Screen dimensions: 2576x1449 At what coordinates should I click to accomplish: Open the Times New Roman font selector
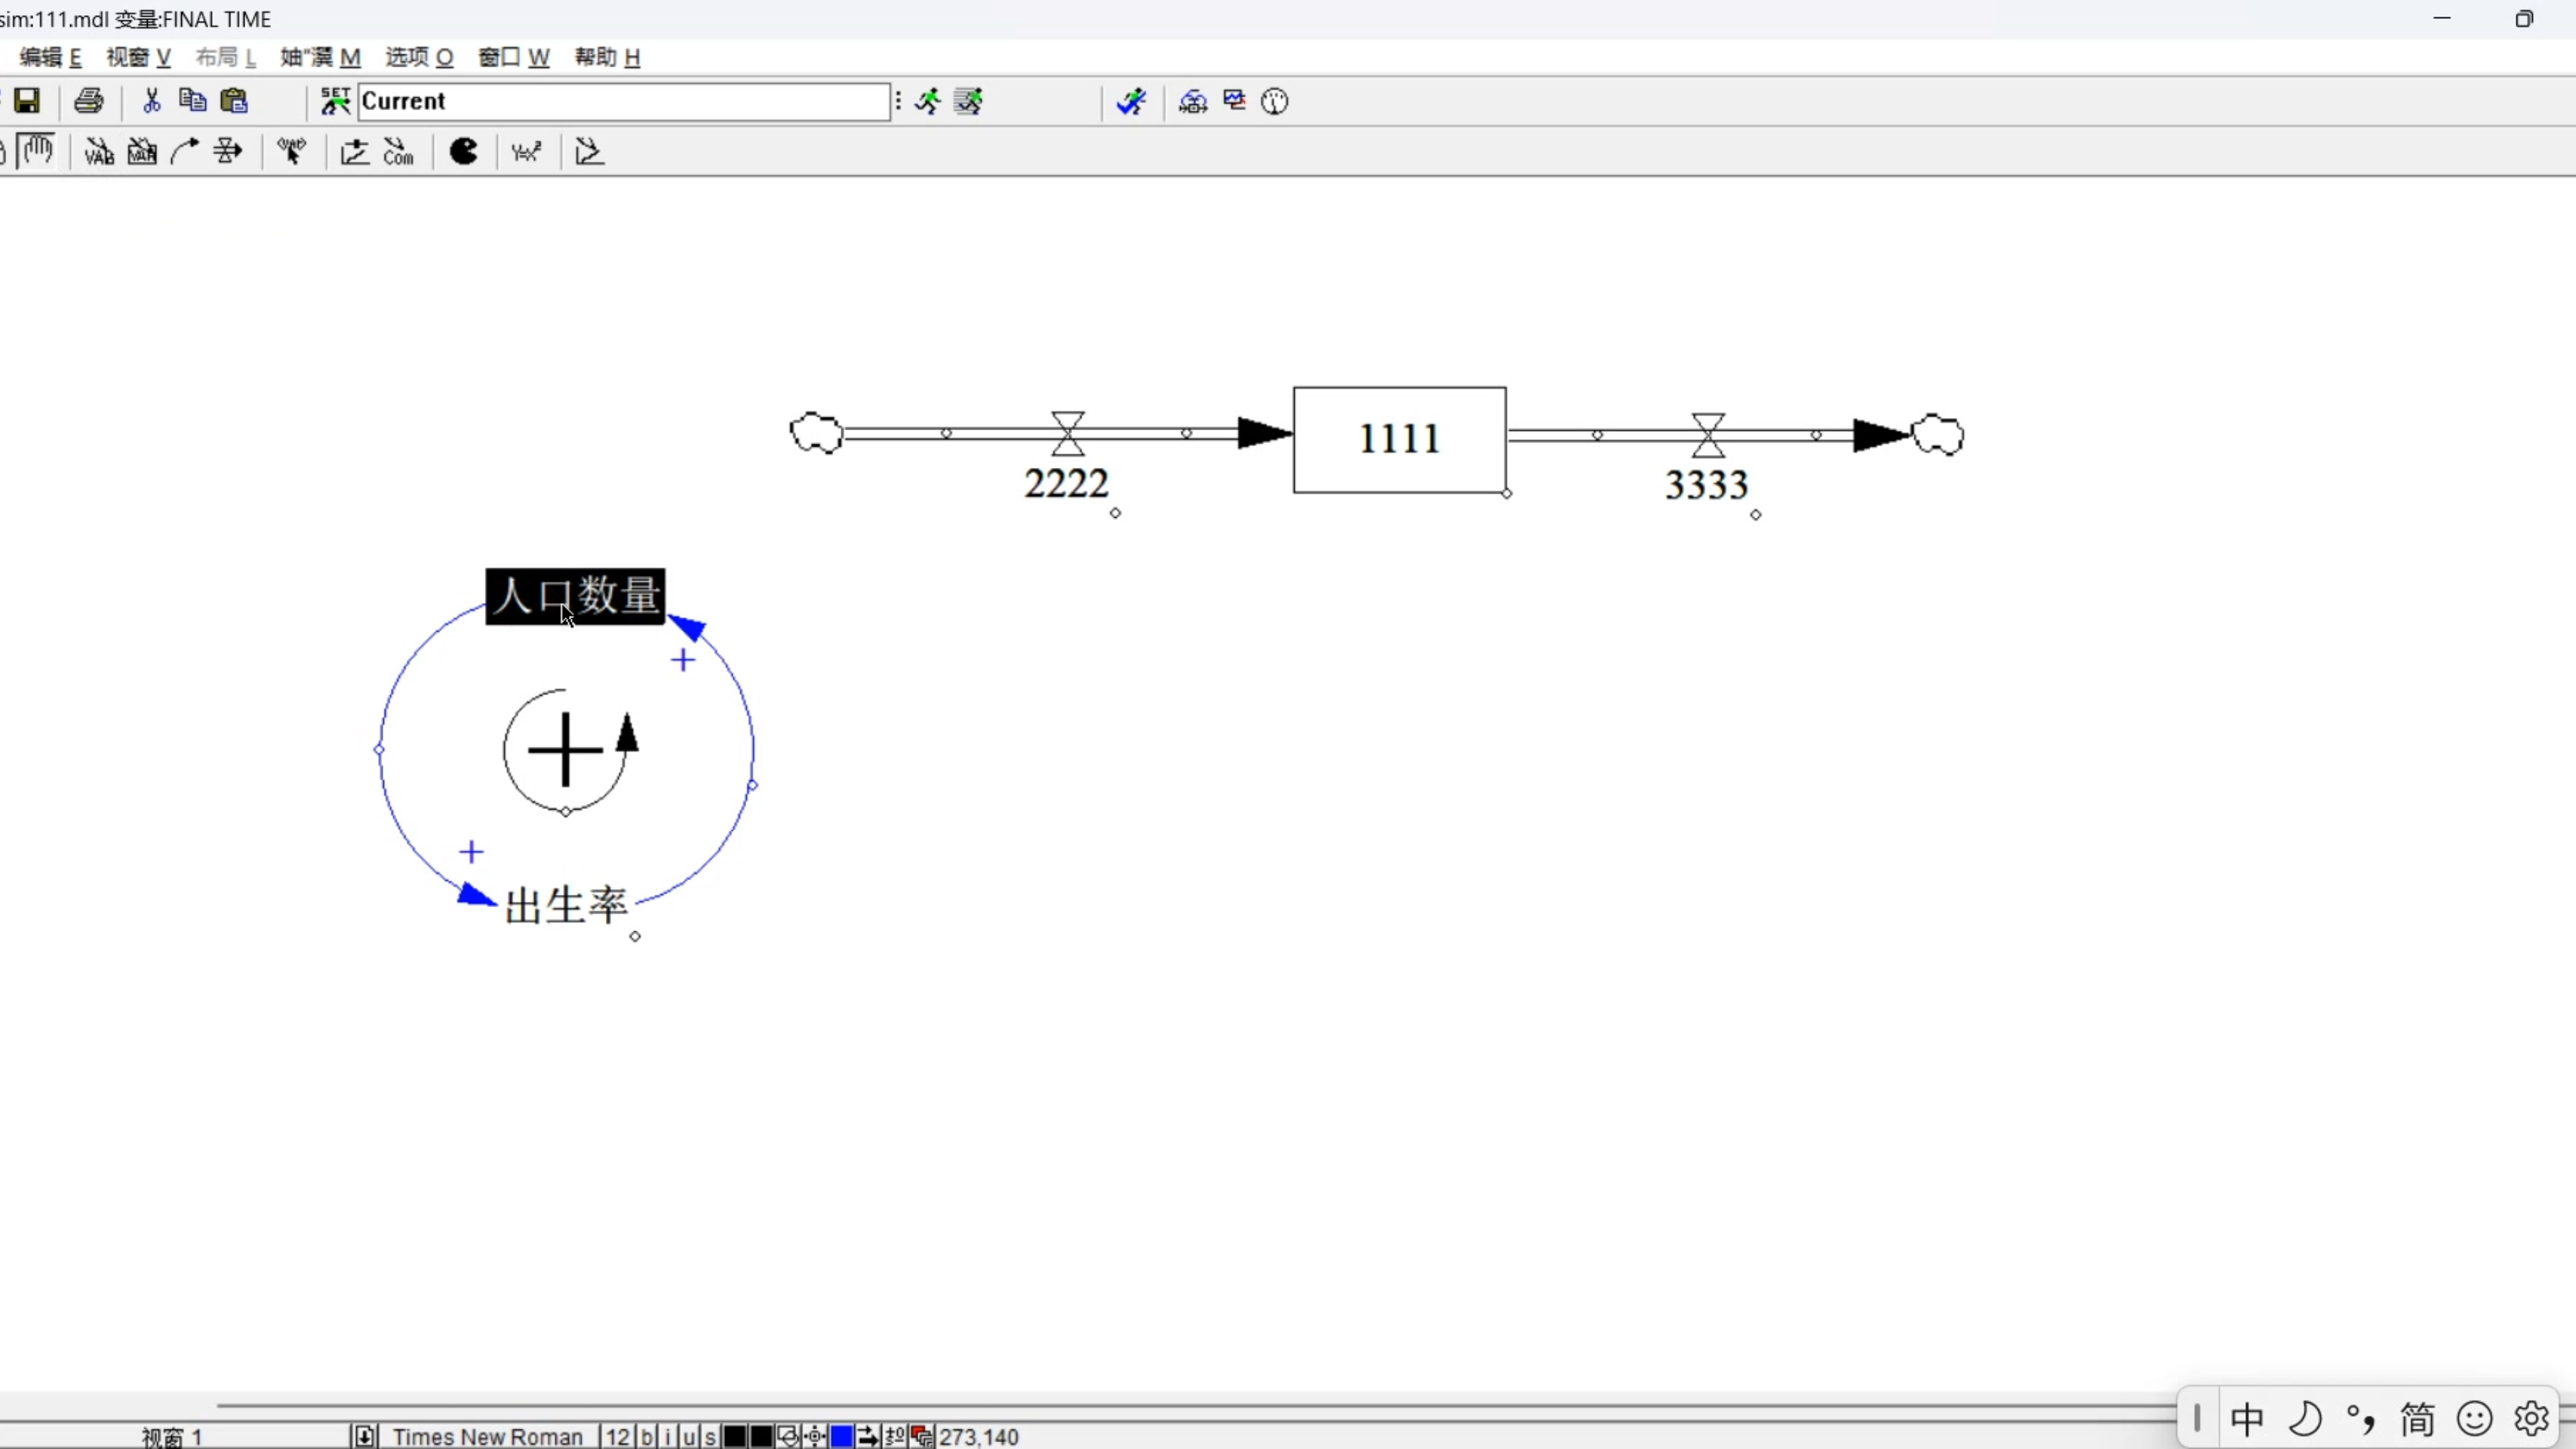[487, 1437]
